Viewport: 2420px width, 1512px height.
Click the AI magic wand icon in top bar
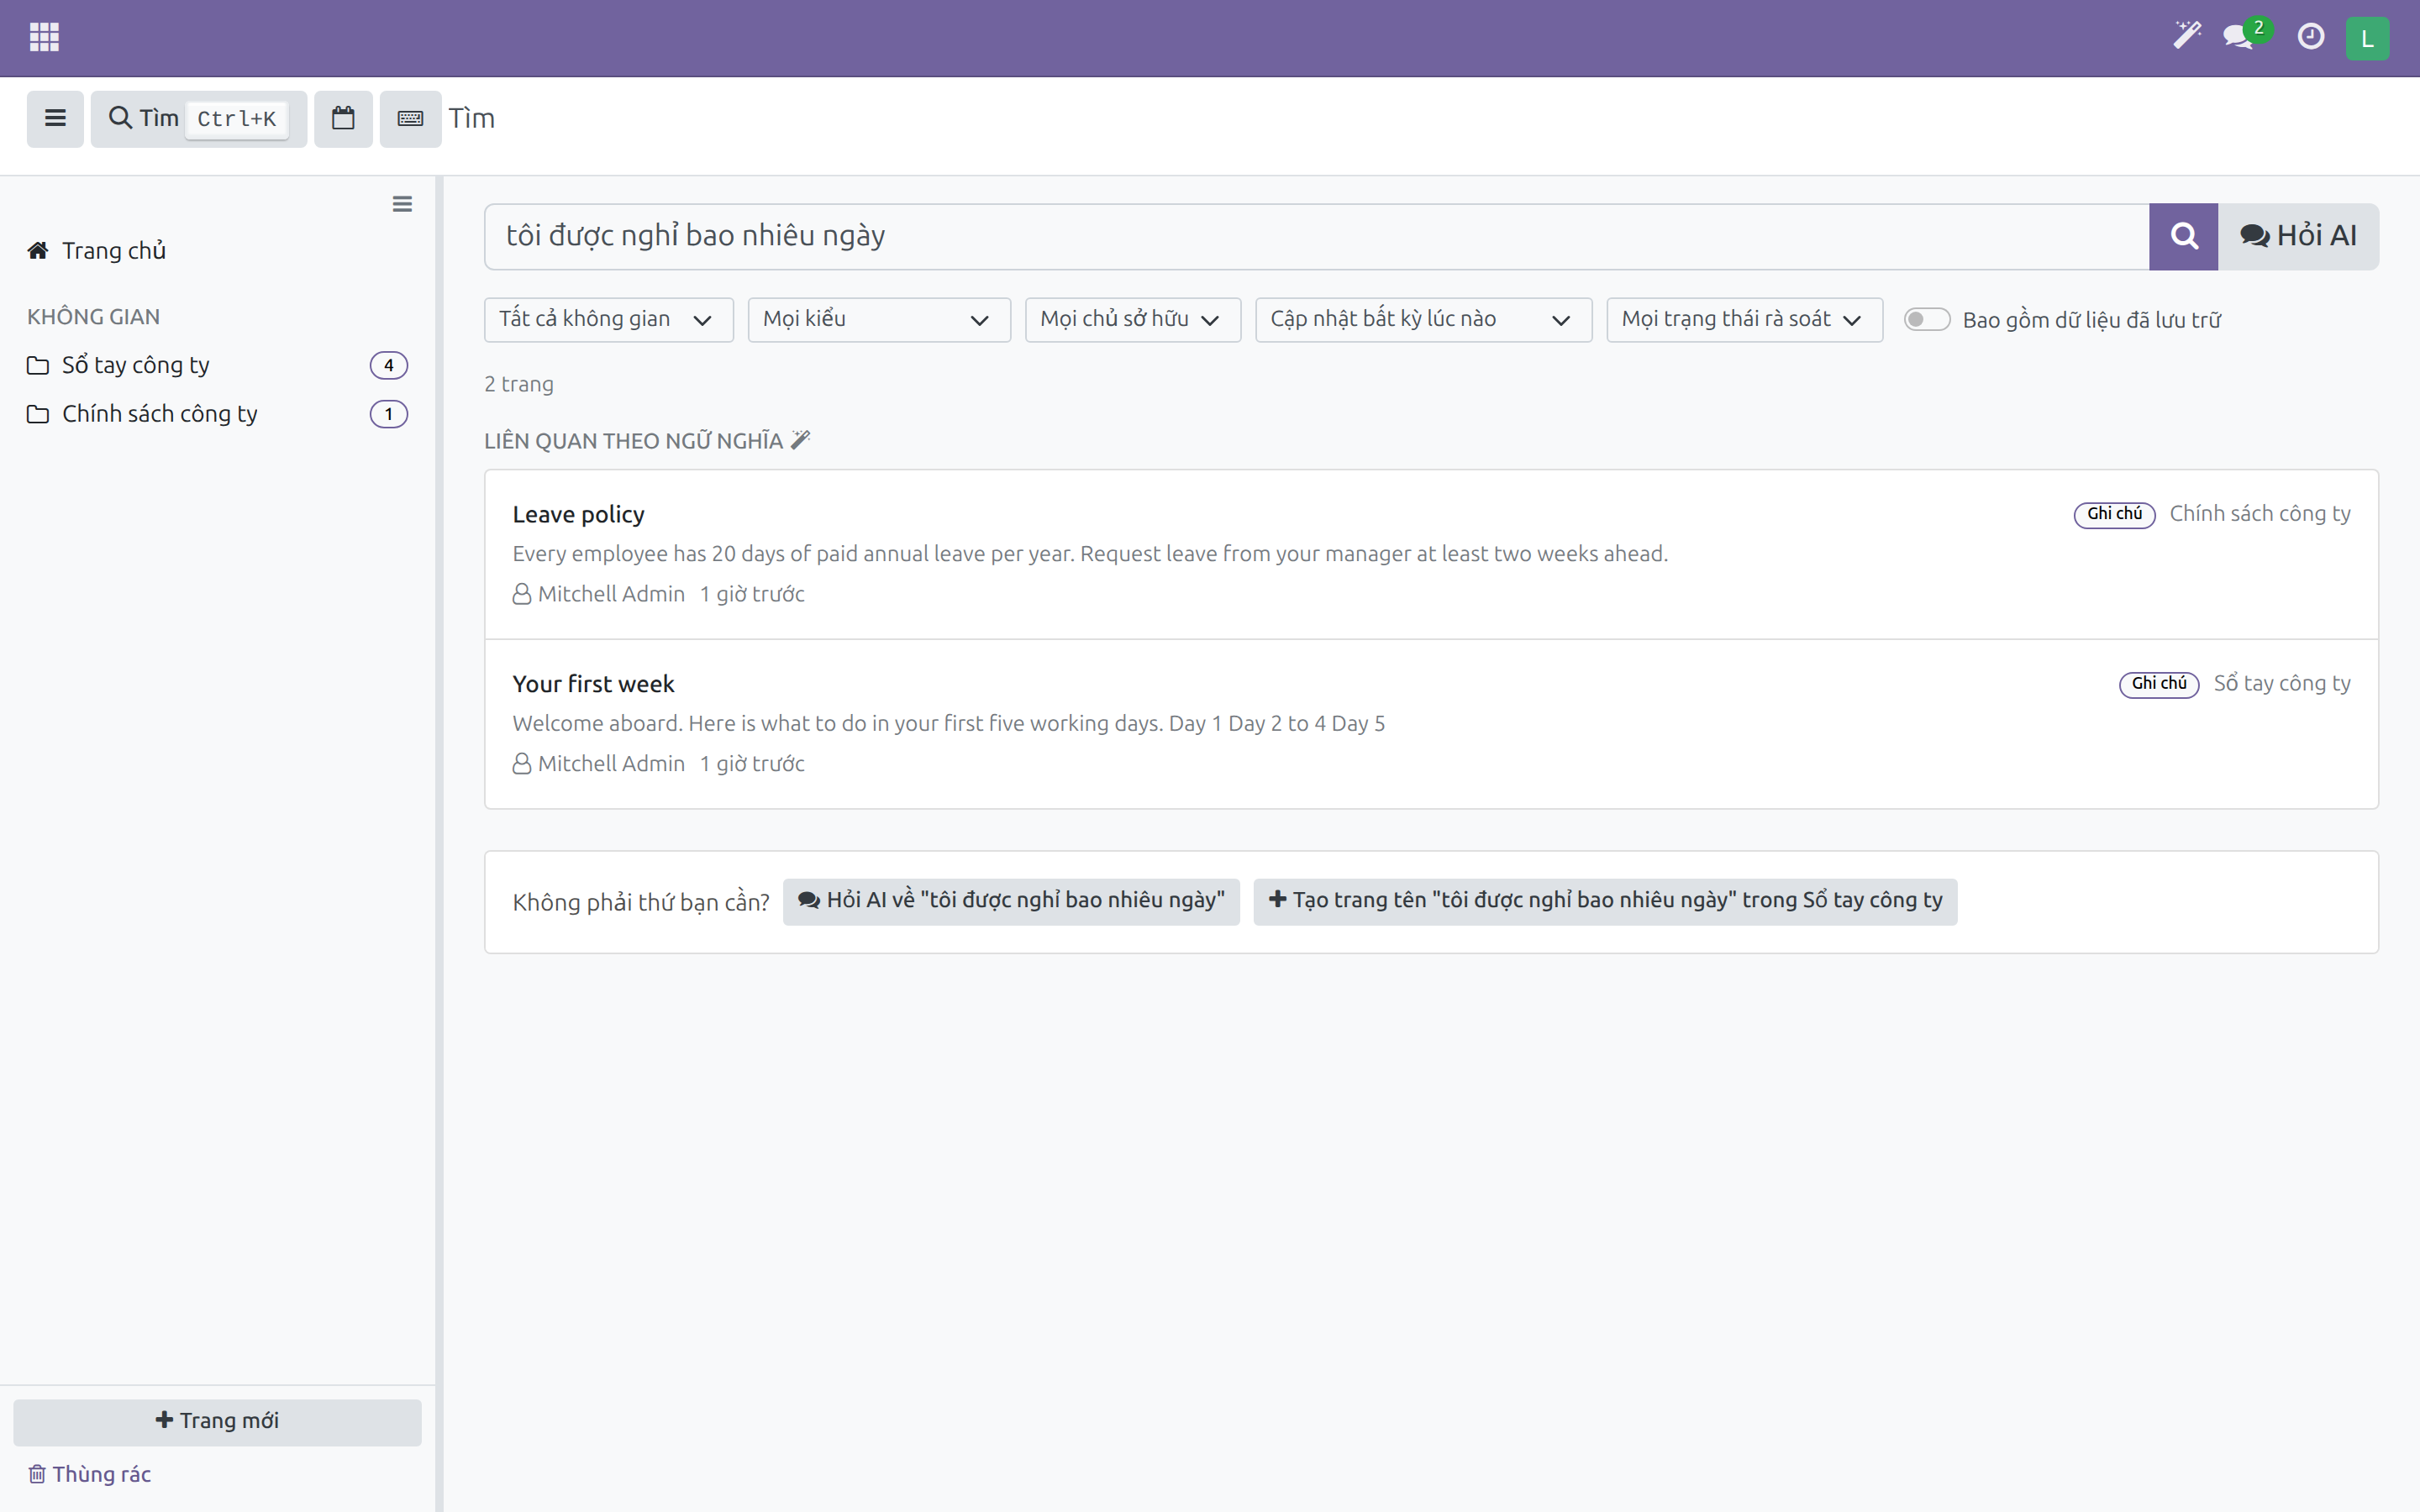tap(2187, 36)
